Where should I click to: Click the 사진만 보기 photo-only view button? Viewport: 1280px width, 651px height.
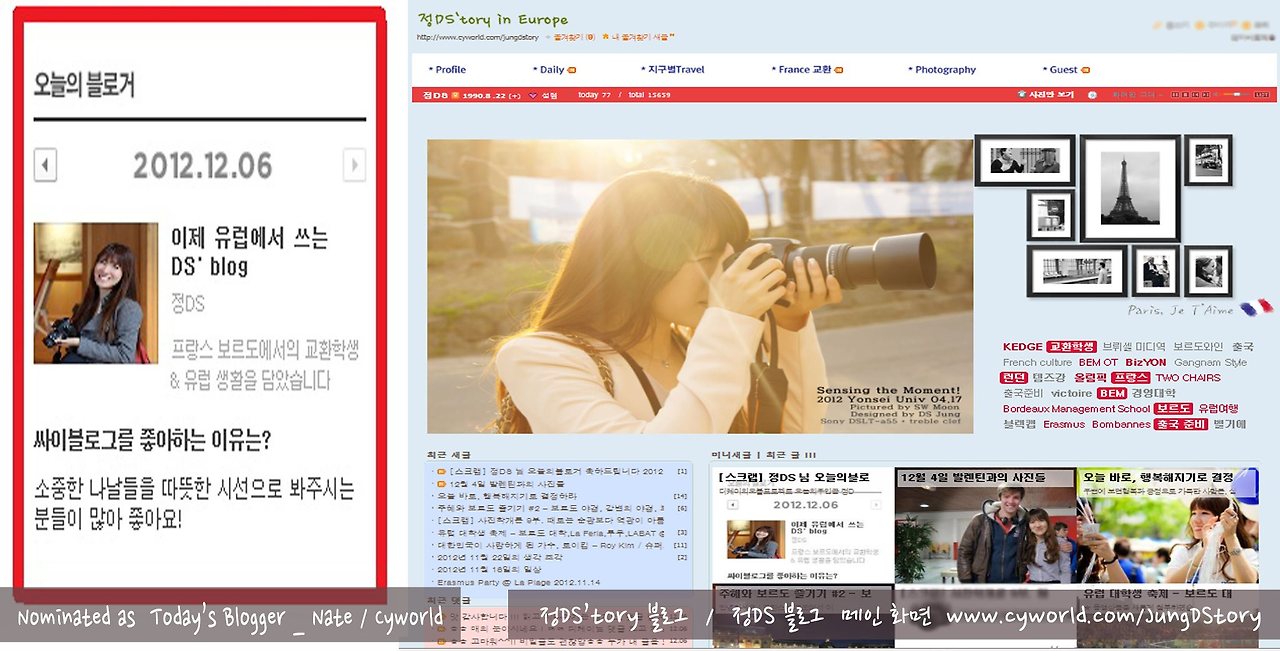tap(1045, 95)
